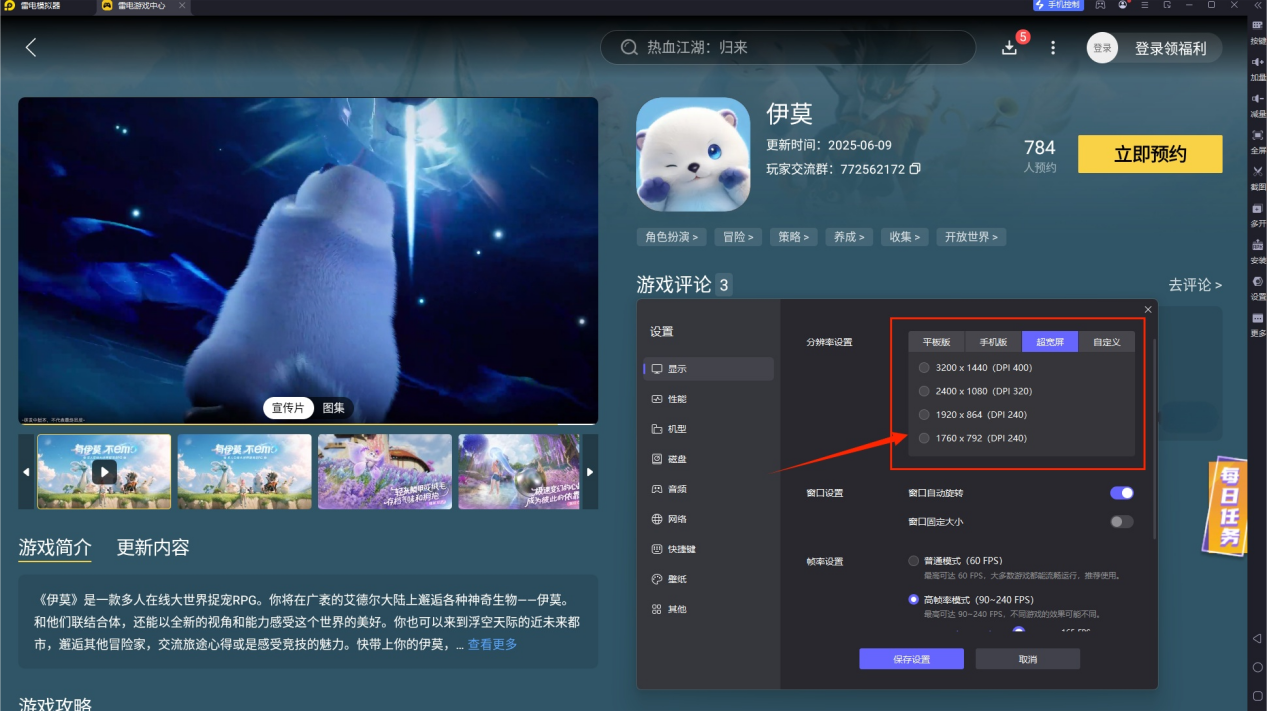Copy the player group number 772562172
1267x711 pixels.
pyautogui.click(x=915, y=169)
